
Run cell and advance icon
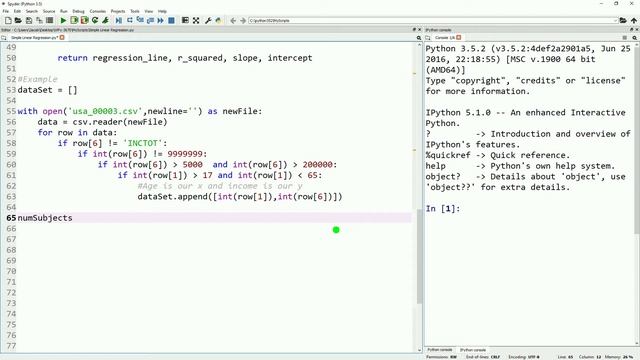84,20
